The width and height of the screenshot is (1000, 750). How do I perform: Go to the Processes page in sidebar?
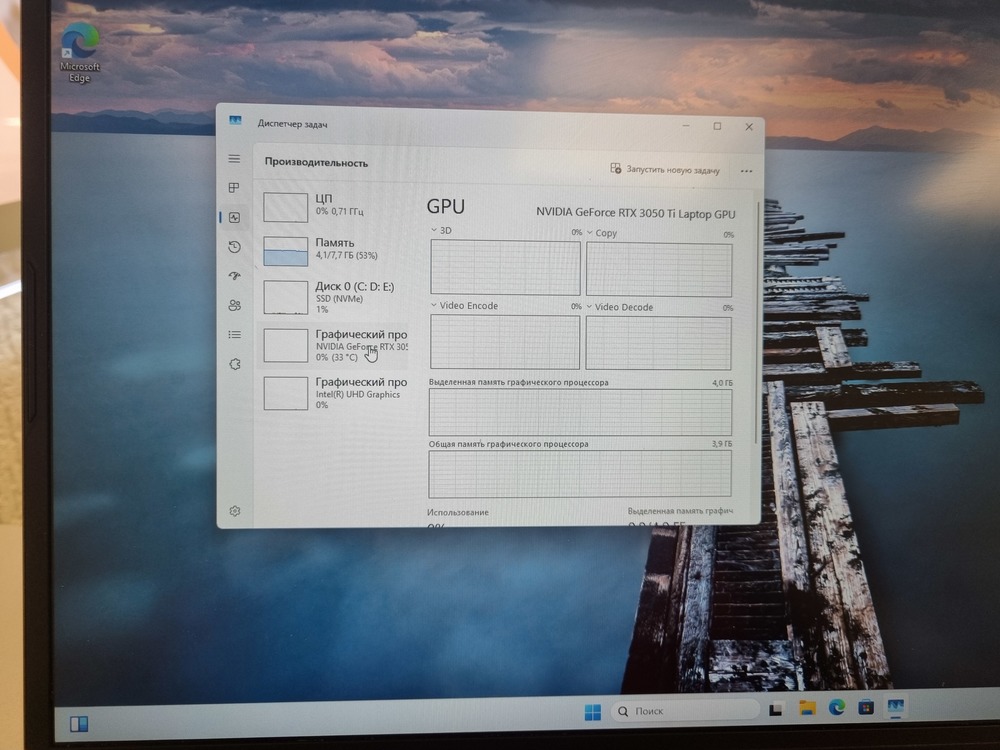pos(234,188)
